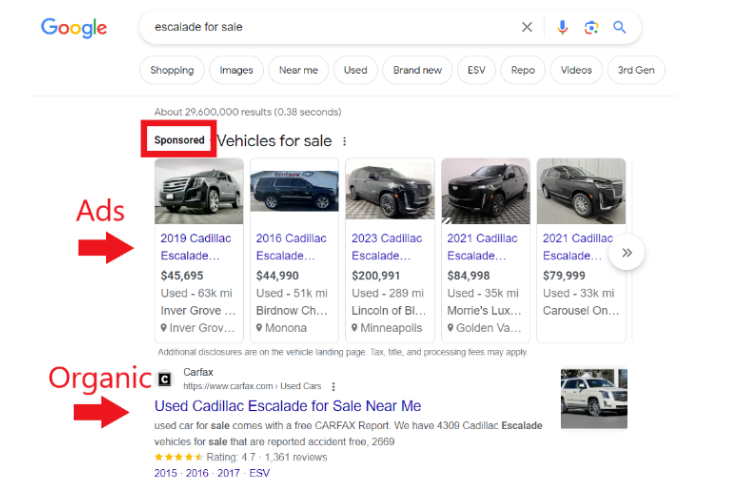
Task: Clear the search box text
Action: 527,27
